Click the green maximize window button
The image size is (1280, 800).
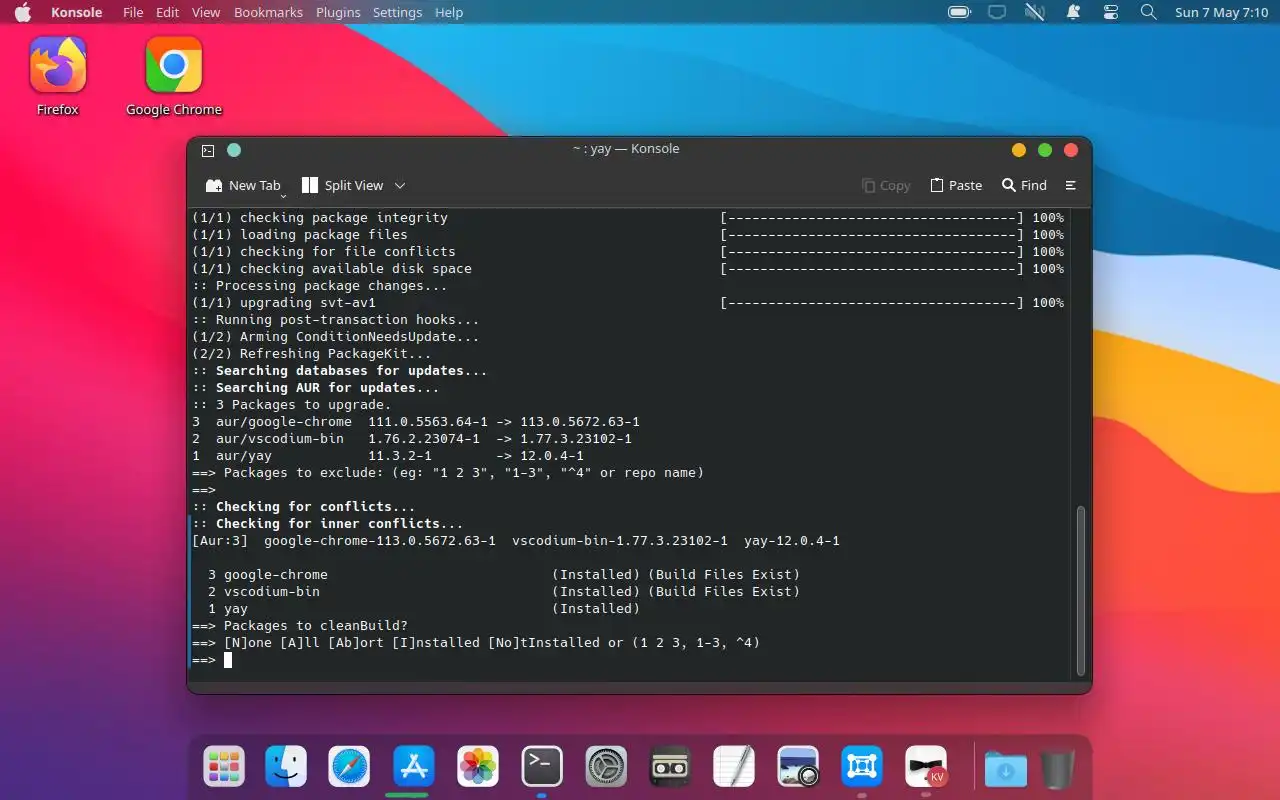pos(1045,150)
